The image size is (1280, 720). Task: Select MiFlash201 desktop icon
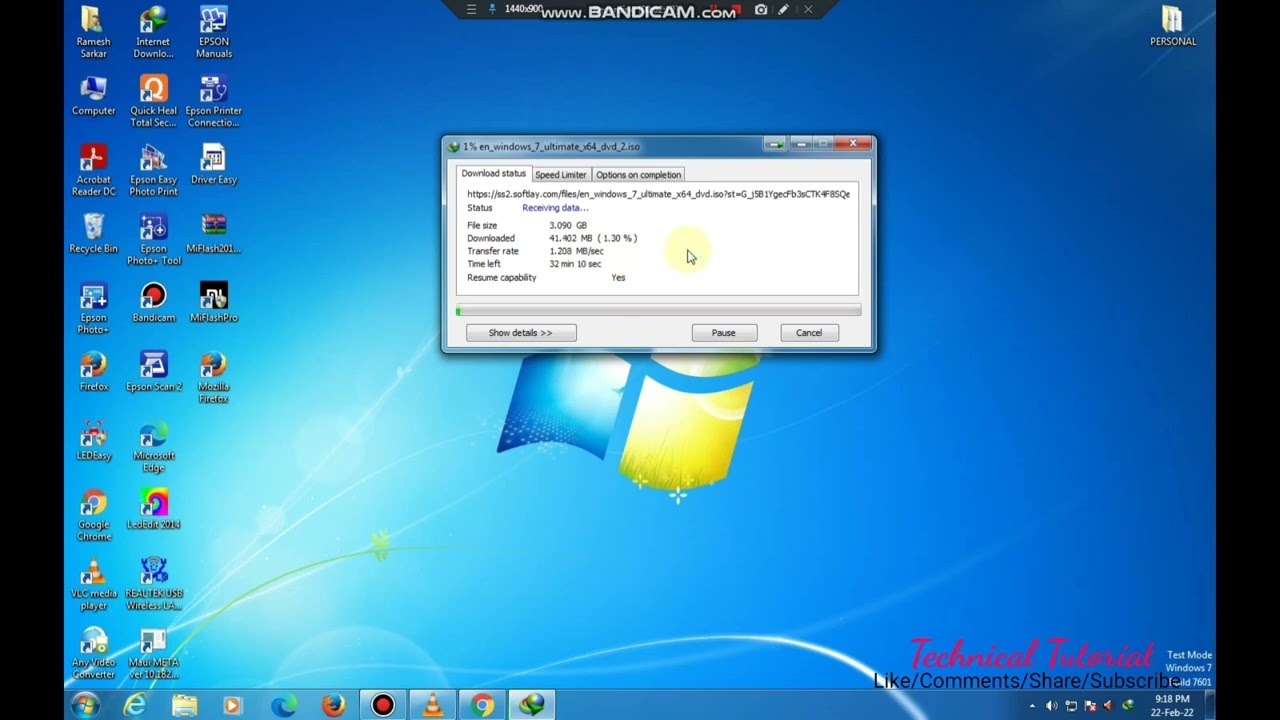click(213, 234)
